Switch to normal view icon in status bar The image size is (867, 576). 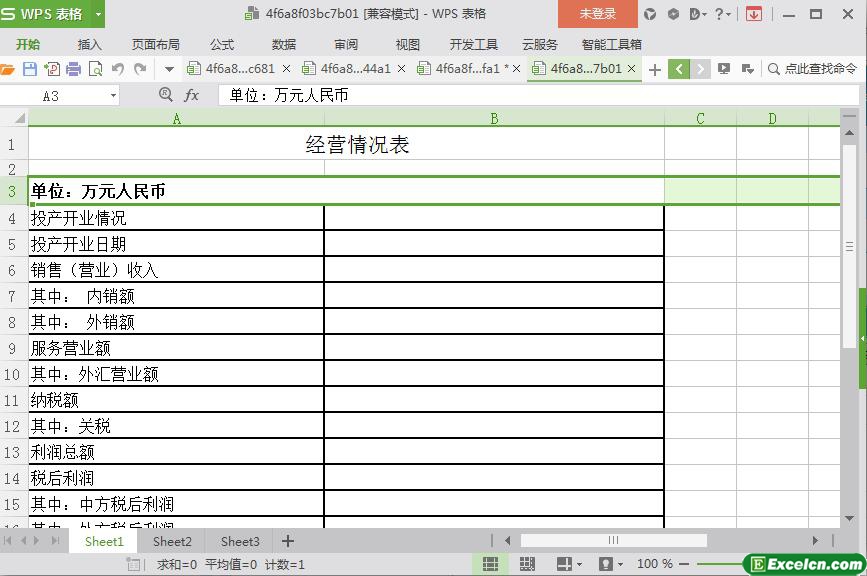[490, 564]
